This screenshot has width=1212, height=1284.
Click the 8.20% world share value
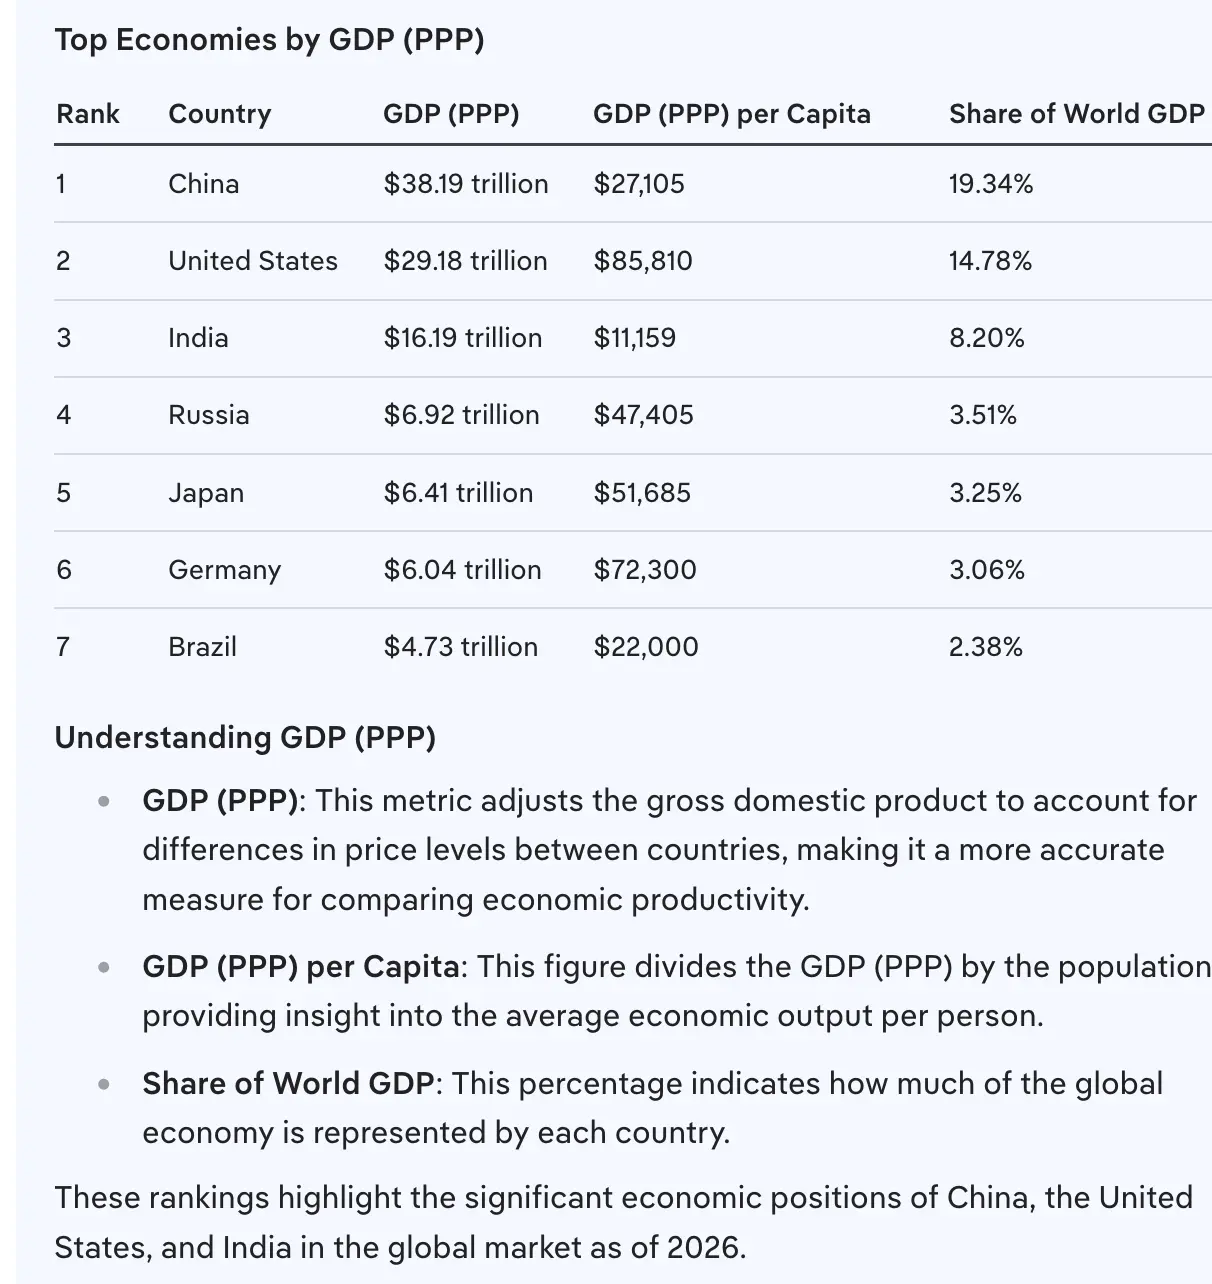coord(987,338)
